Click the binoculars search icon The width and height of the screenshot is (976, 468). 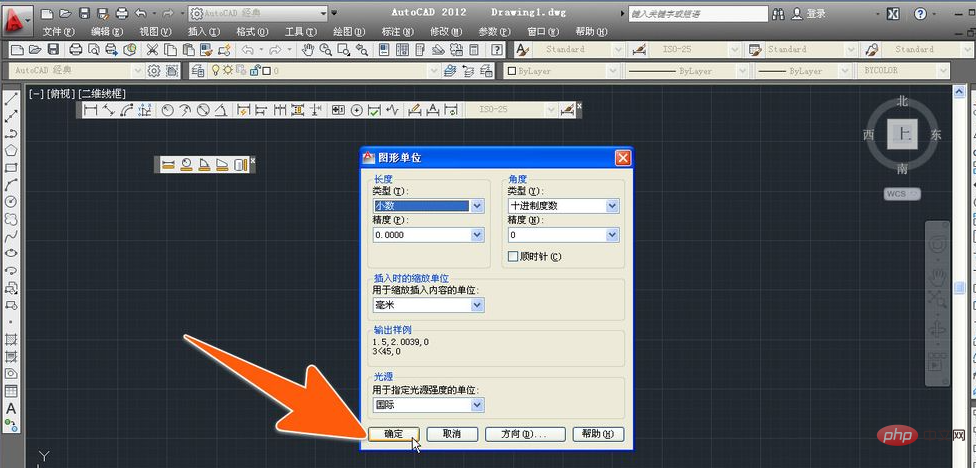click(x=779, y=14)
